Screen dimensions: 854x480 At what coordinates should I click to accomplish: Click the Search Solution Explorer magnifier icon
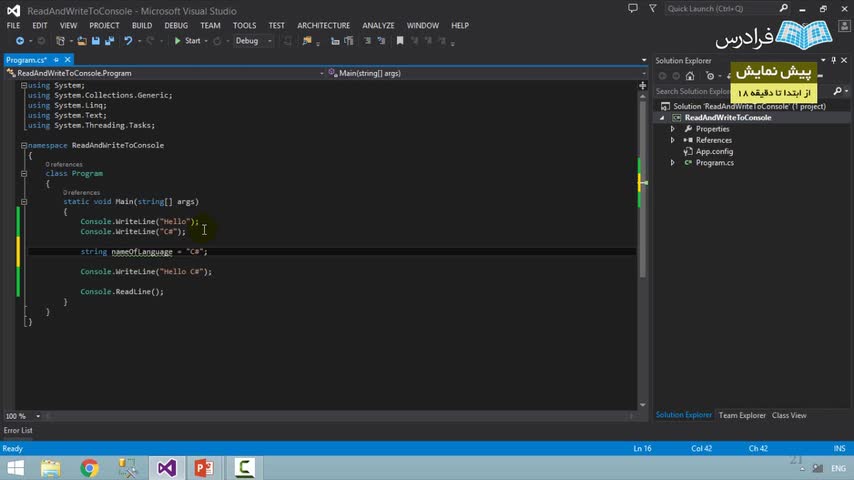pos(838,91)
